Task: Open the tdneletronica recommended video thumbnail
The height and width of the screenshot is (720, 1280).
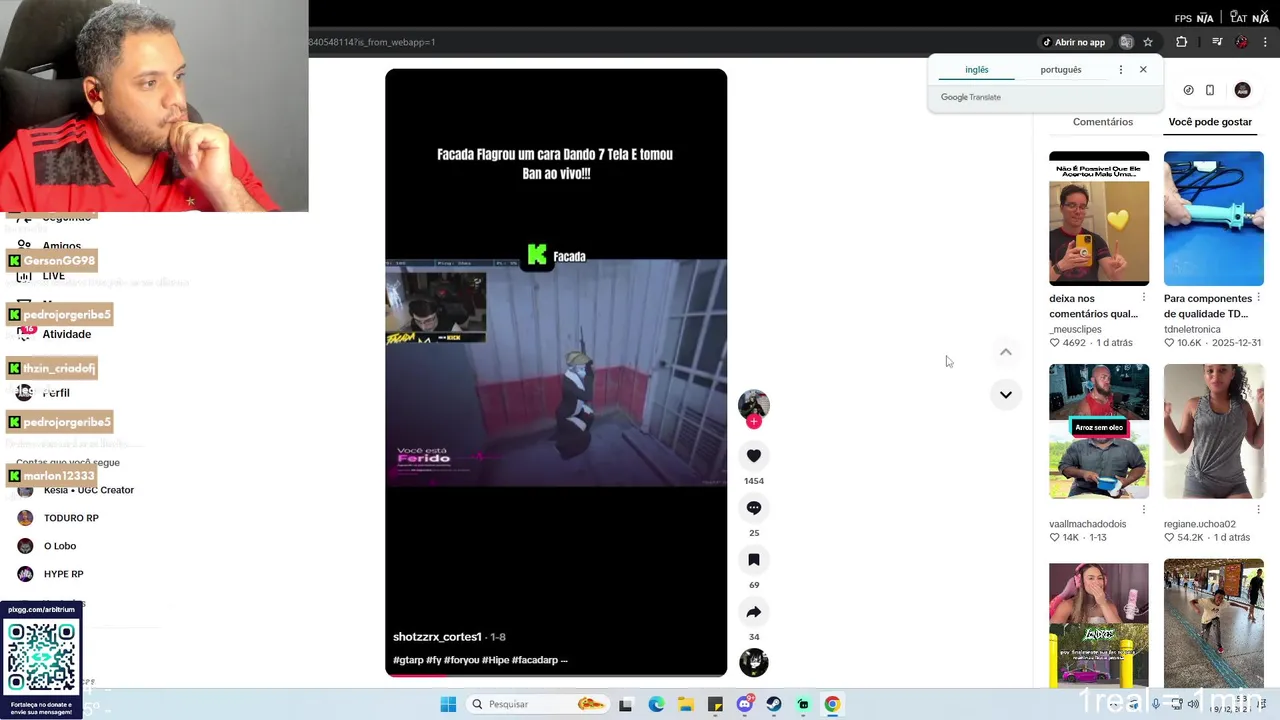Action: [x=1213, y=218]
